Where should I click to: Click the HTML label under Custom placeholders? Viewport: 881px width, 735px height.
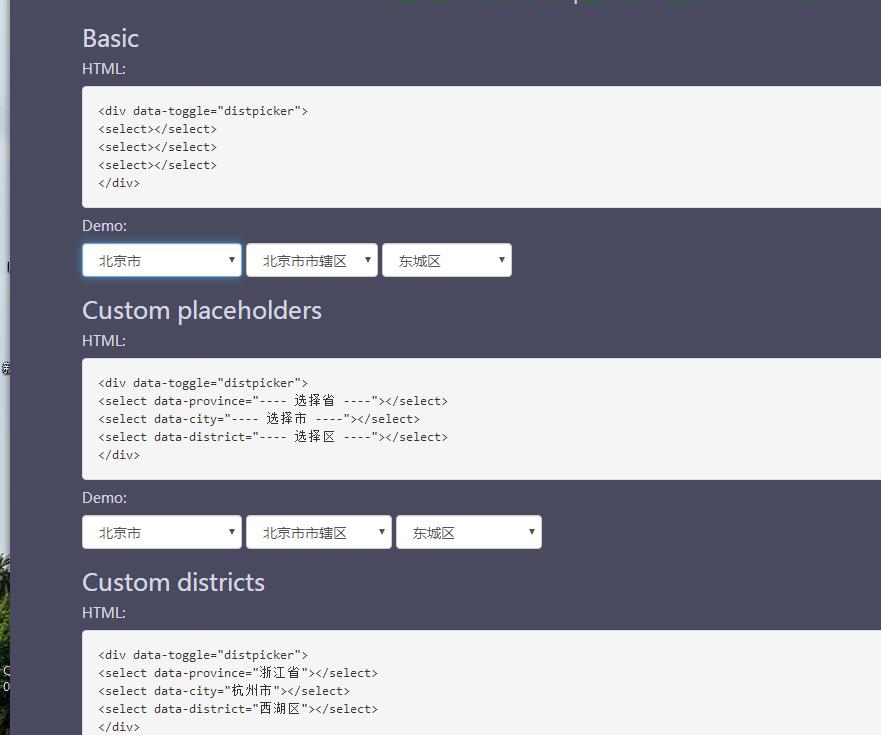(x=104, y=341)
